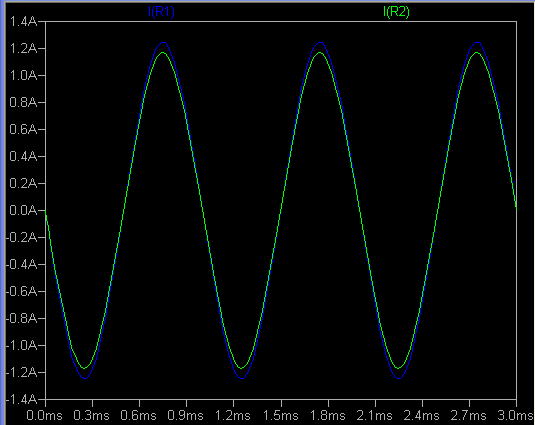Click the blue I(R1) trace label
This screenshot has height=425, width=535.
(x=161, y=12)
